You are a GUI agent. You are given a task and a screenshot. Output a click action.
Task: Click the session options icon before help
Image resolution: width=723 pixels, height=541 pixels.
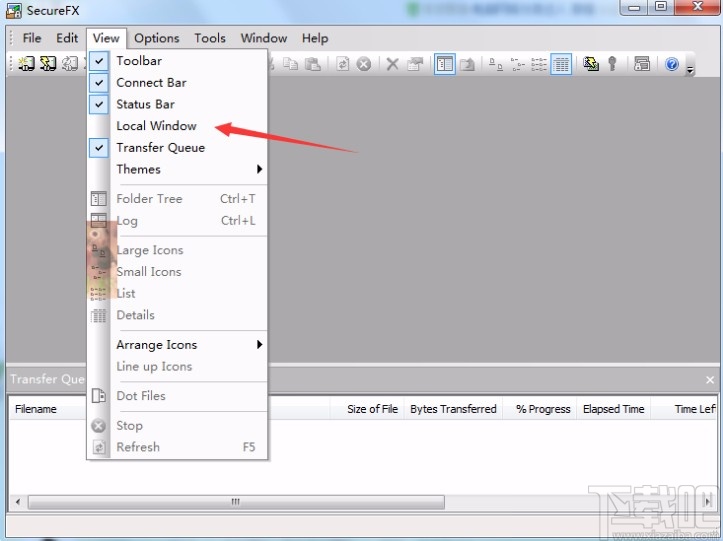point(641,64)
